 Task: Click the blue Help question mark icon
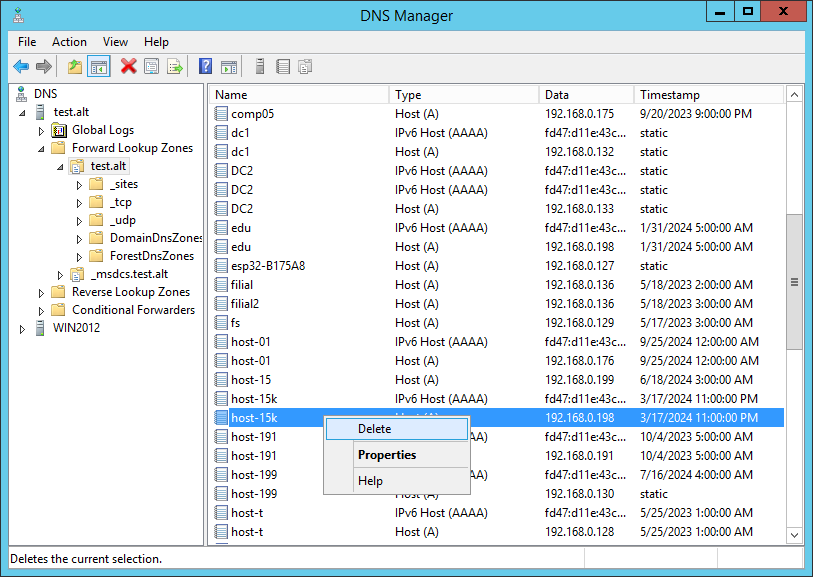coord(205,67)
